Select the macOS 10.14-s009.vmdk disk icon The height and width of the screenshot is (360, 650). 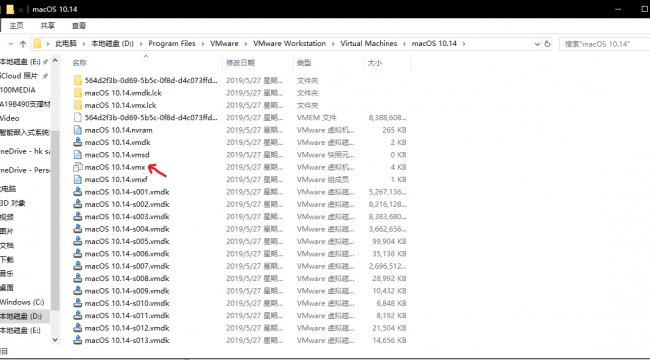78,291
